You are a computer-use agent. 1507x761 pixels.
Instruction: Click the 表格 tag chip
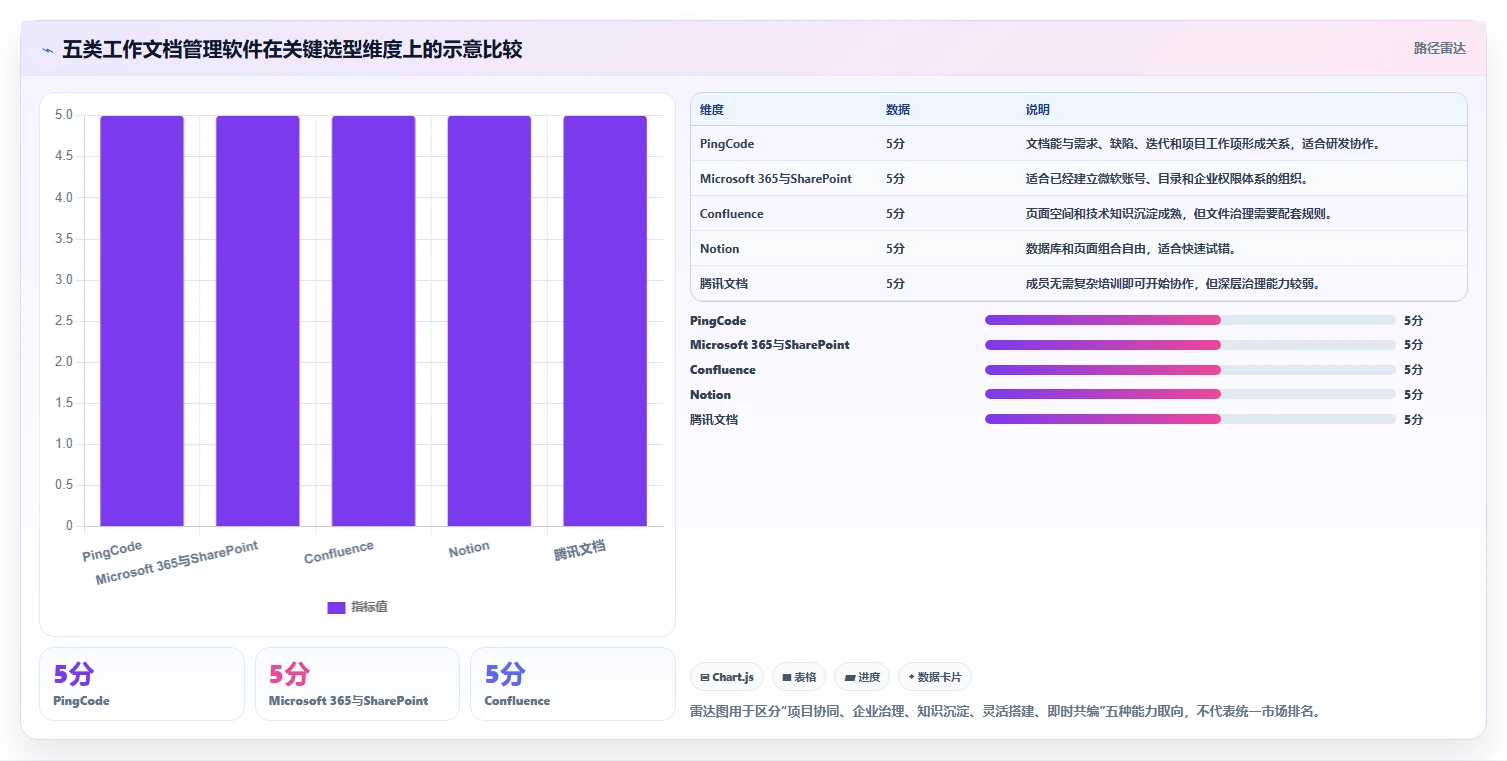[x=799, y=677]
